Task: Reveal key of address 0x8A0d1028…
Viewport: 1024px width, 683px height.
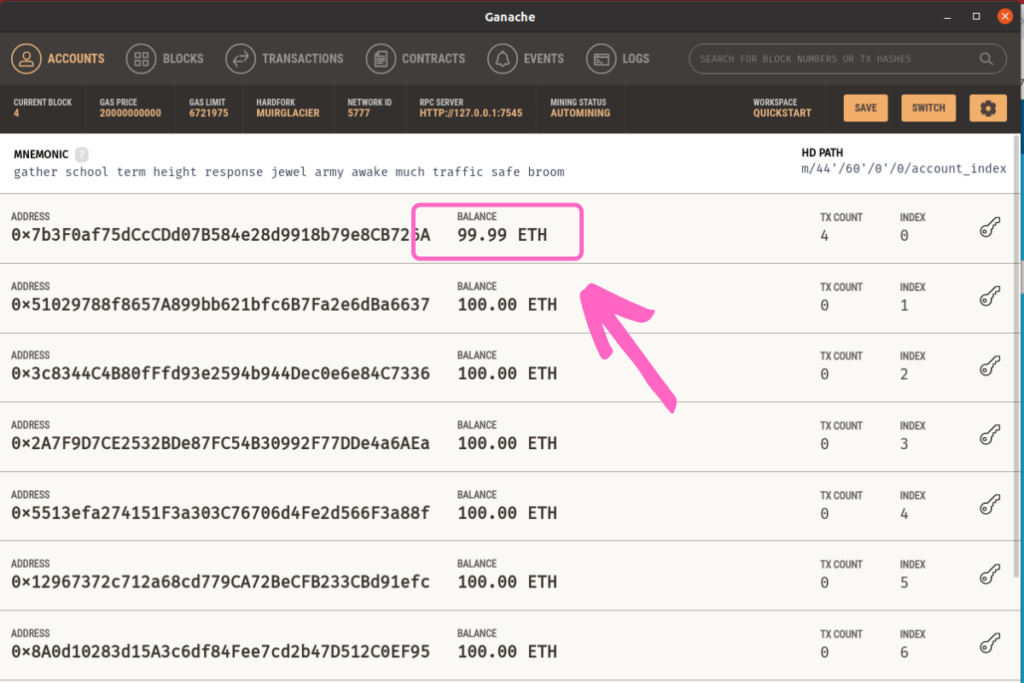Action: [989, 644]
